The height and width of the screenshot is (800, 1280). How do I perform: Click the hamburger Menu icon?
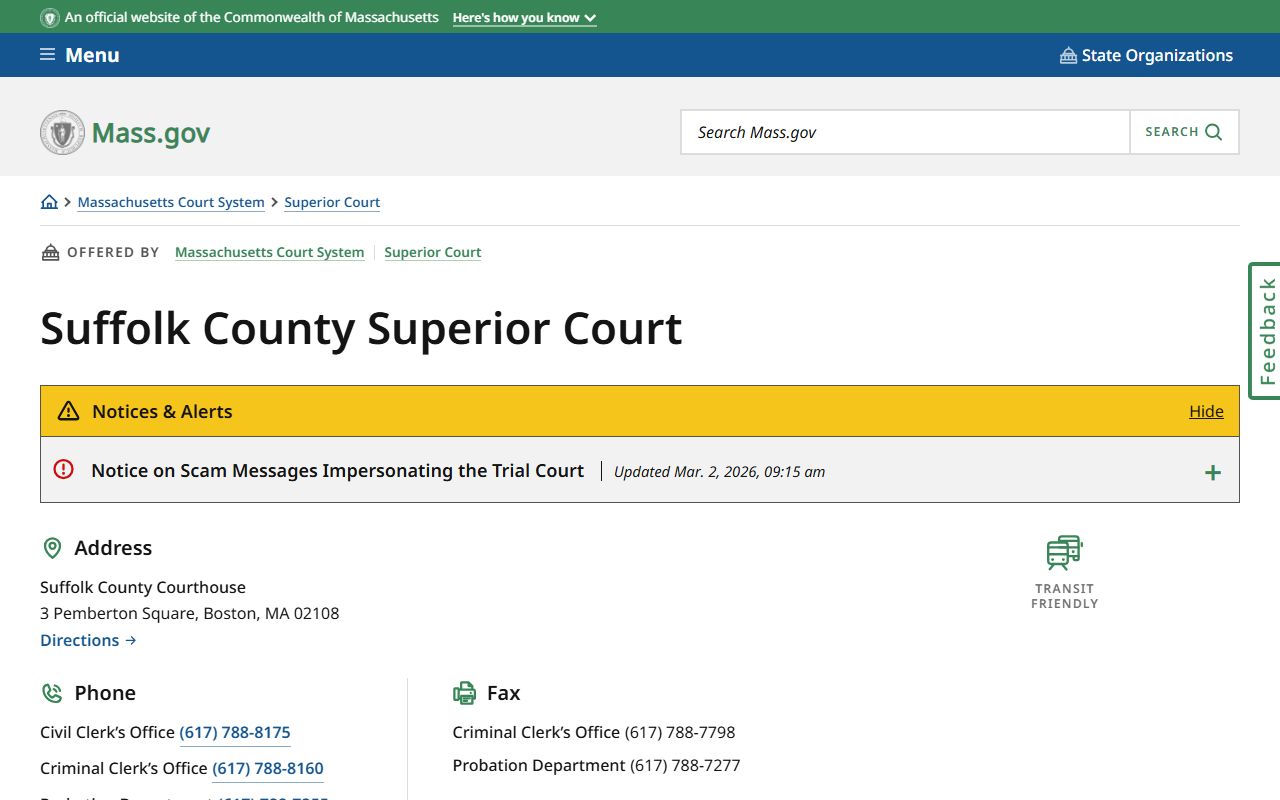[x=47, y=55]
